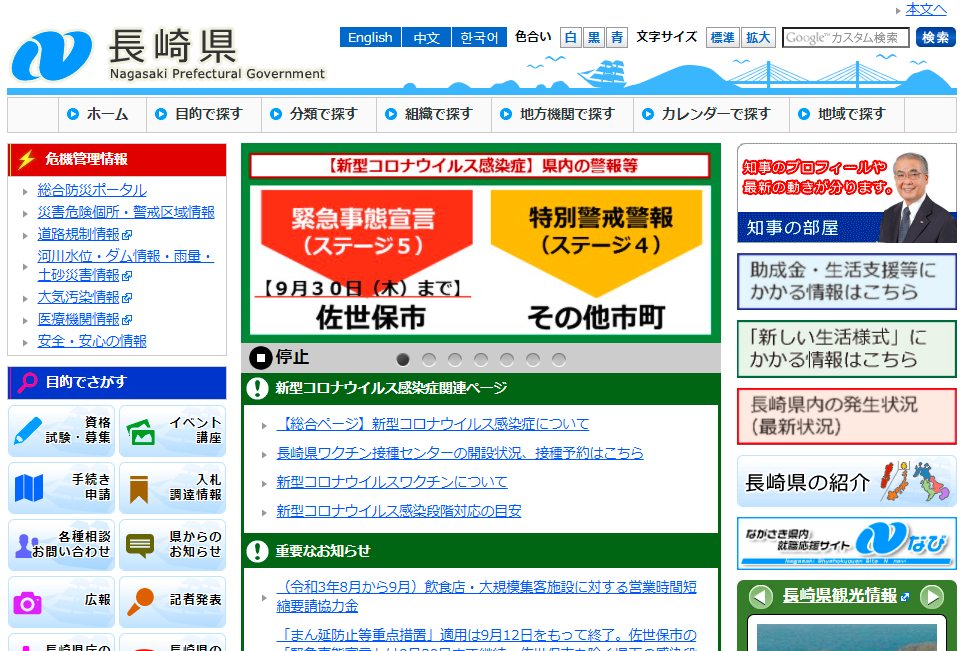Open 新型コロナウイルスワクチンについて link
The image size is (961, 651).
click(x=392, y=482)
